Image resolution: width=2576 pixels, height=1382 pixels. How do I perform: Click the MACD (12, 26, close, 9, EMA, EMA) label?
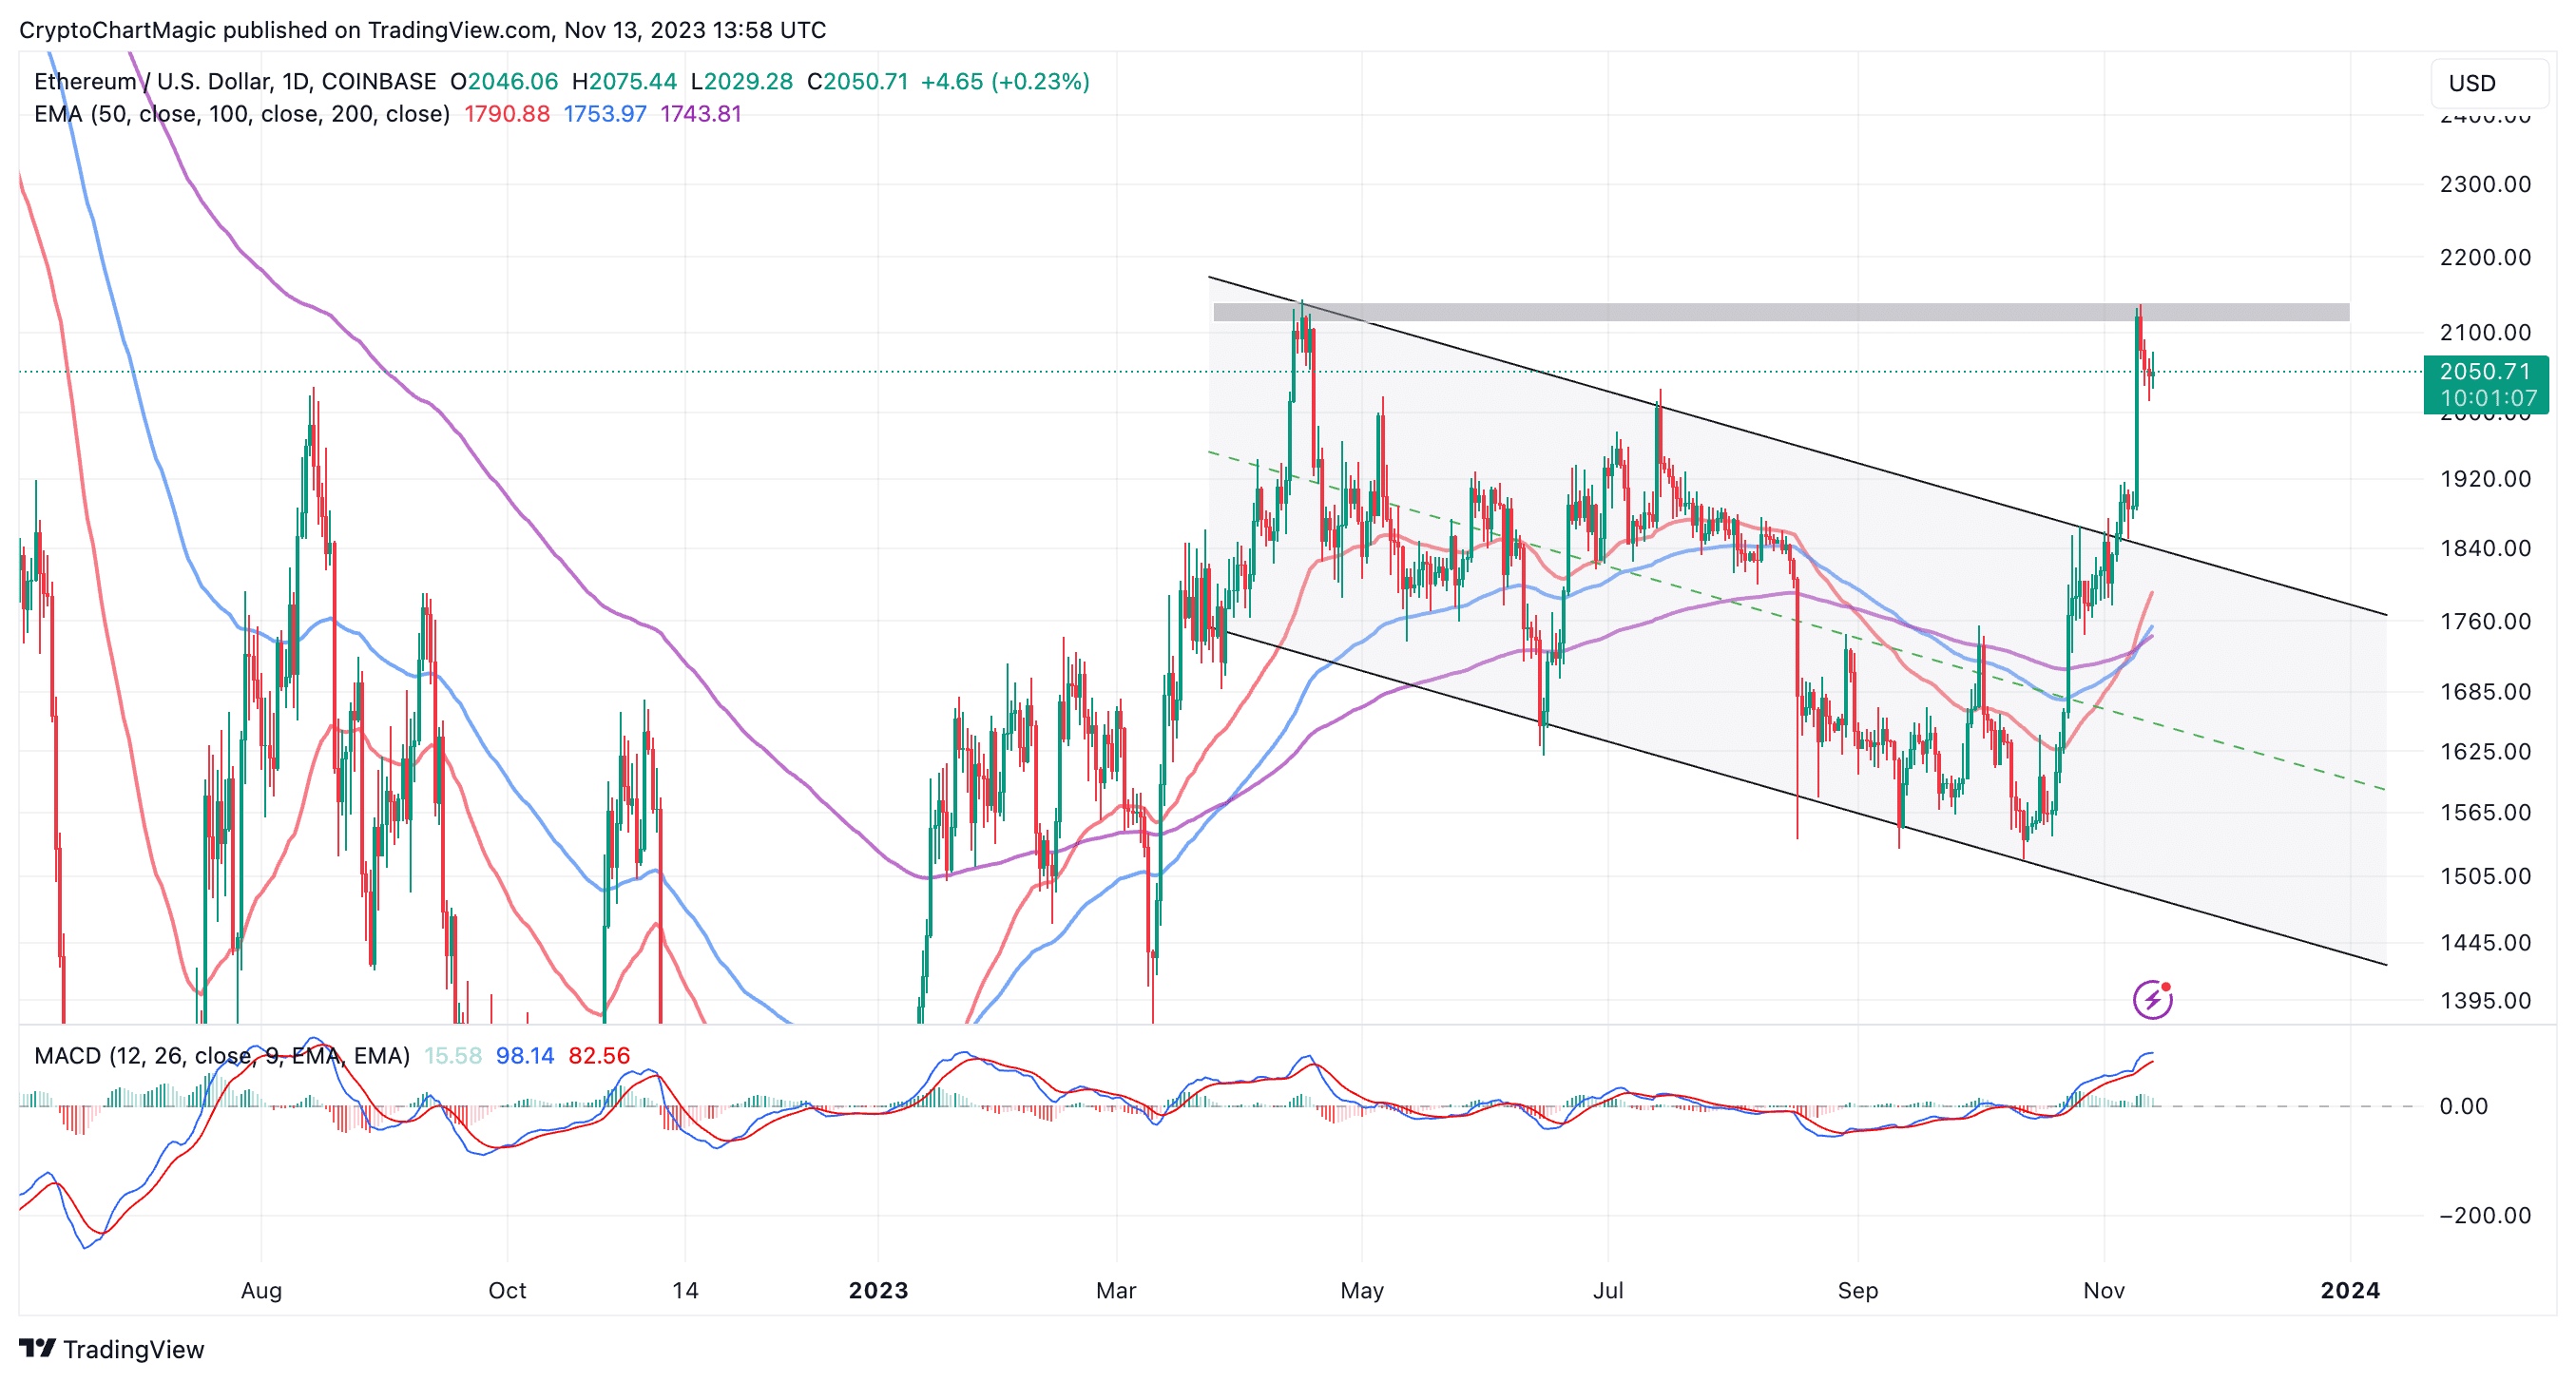pyautogui.click(x=222, y=1056)
